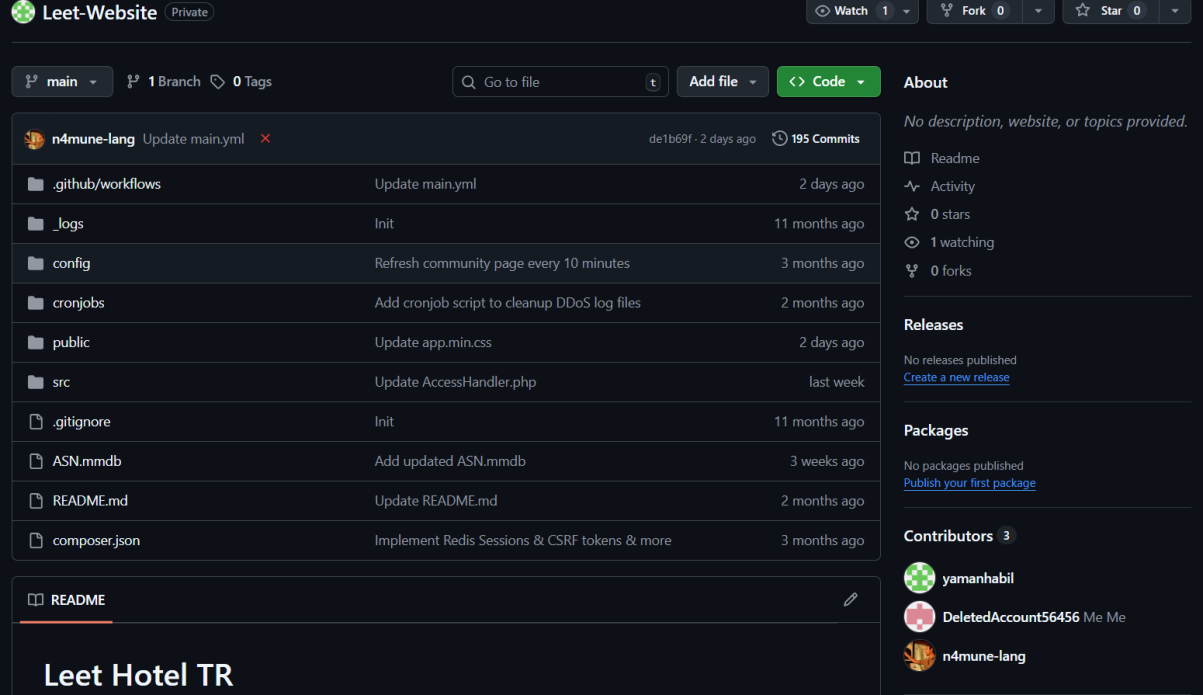1203x695 pixels.
Task: Click the pencil edit README icon
Action: coord(851,600)
